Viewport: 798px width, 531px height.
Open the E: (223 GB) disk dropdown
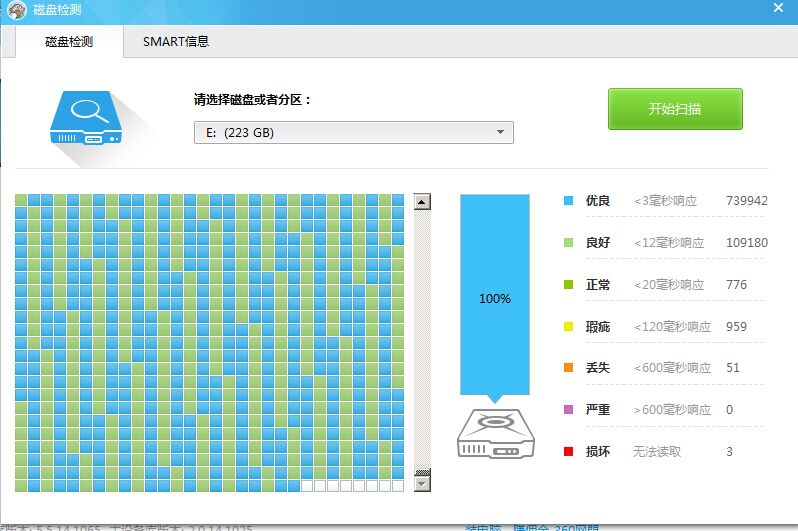[x=353, y=132]
